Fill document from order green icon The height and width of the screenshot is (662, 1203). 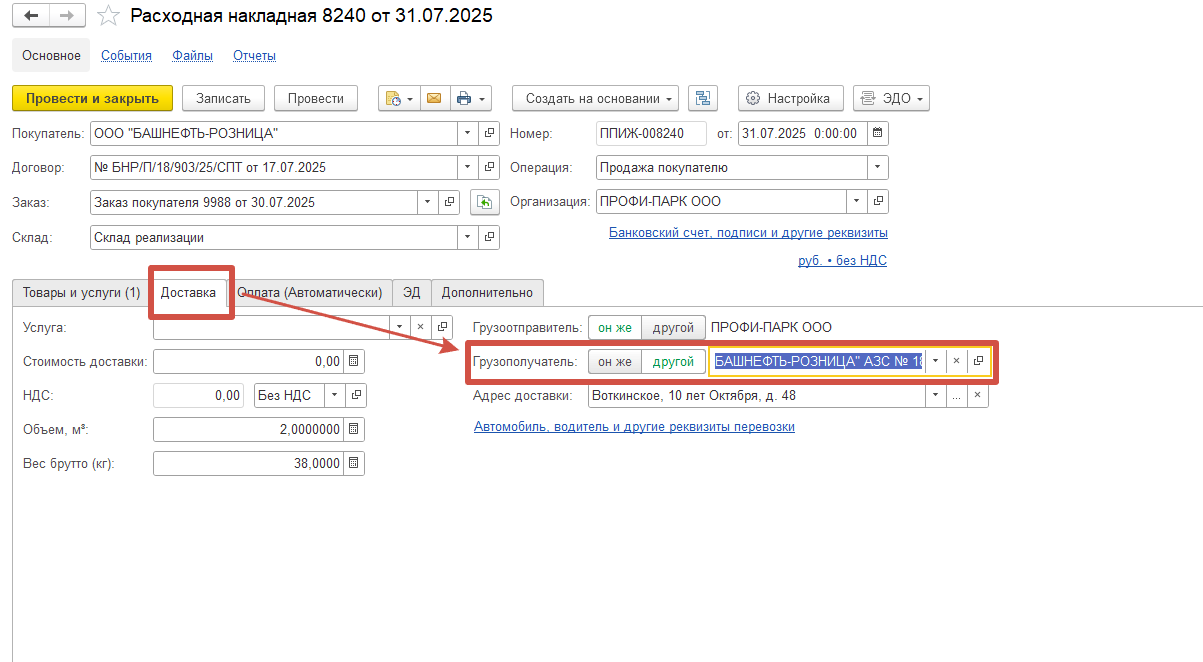point(484,202)
